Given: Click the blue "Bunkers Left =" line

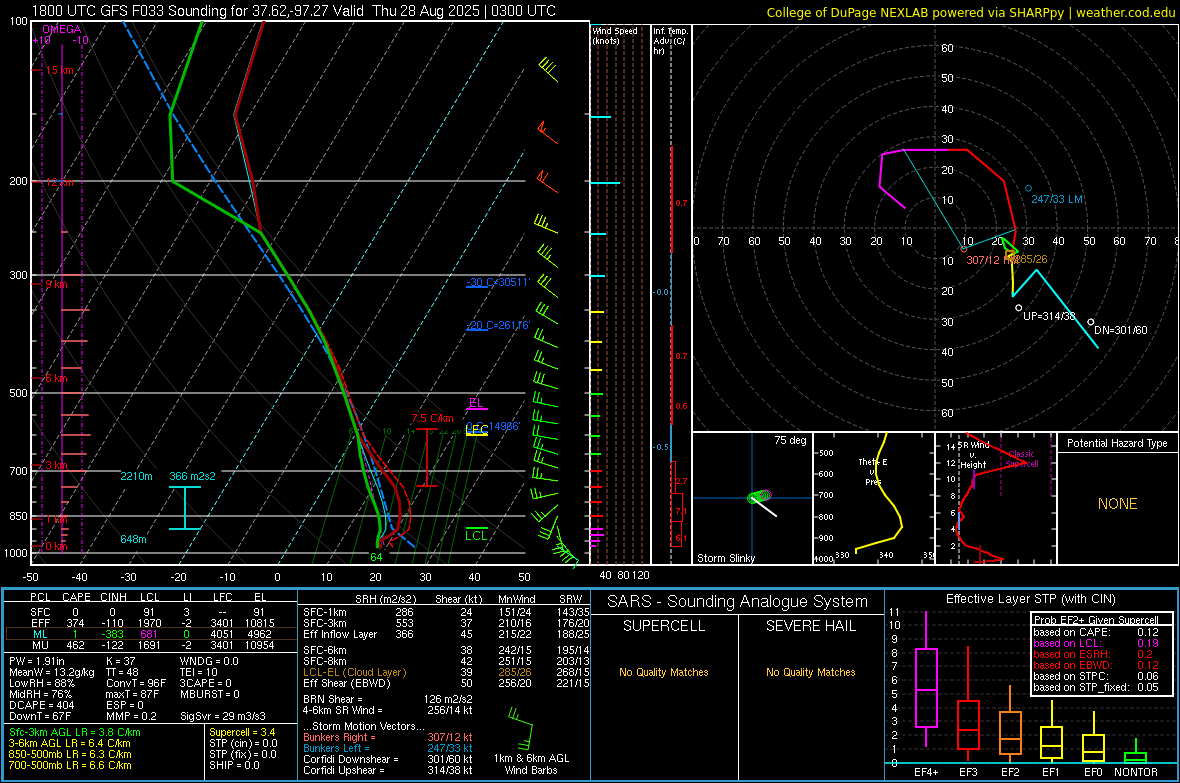Looking at the screenshot, I should 388,748.
